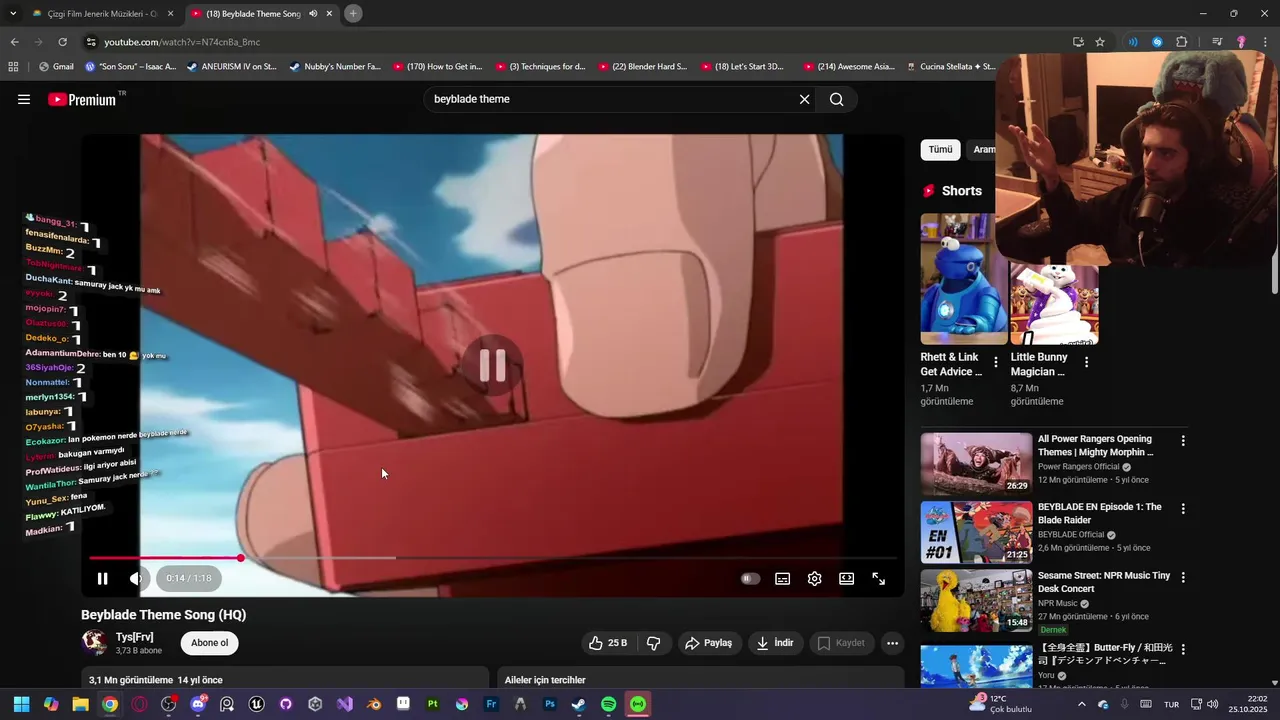Close the Çizgi Film Jenerik tab
The width and height of the screenshot is (1280, 720).
coord(170,14)
